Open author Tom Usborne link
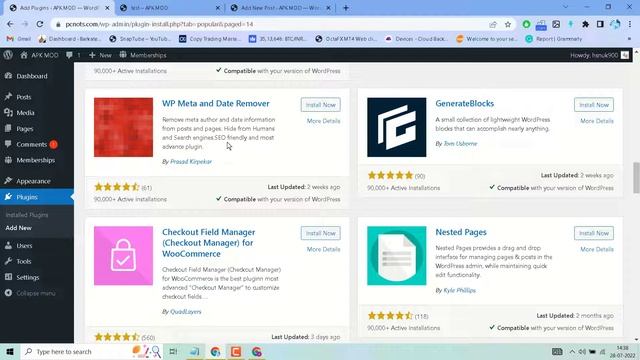The width and height of the screenshot is (640, 360). tap(460, 144)
